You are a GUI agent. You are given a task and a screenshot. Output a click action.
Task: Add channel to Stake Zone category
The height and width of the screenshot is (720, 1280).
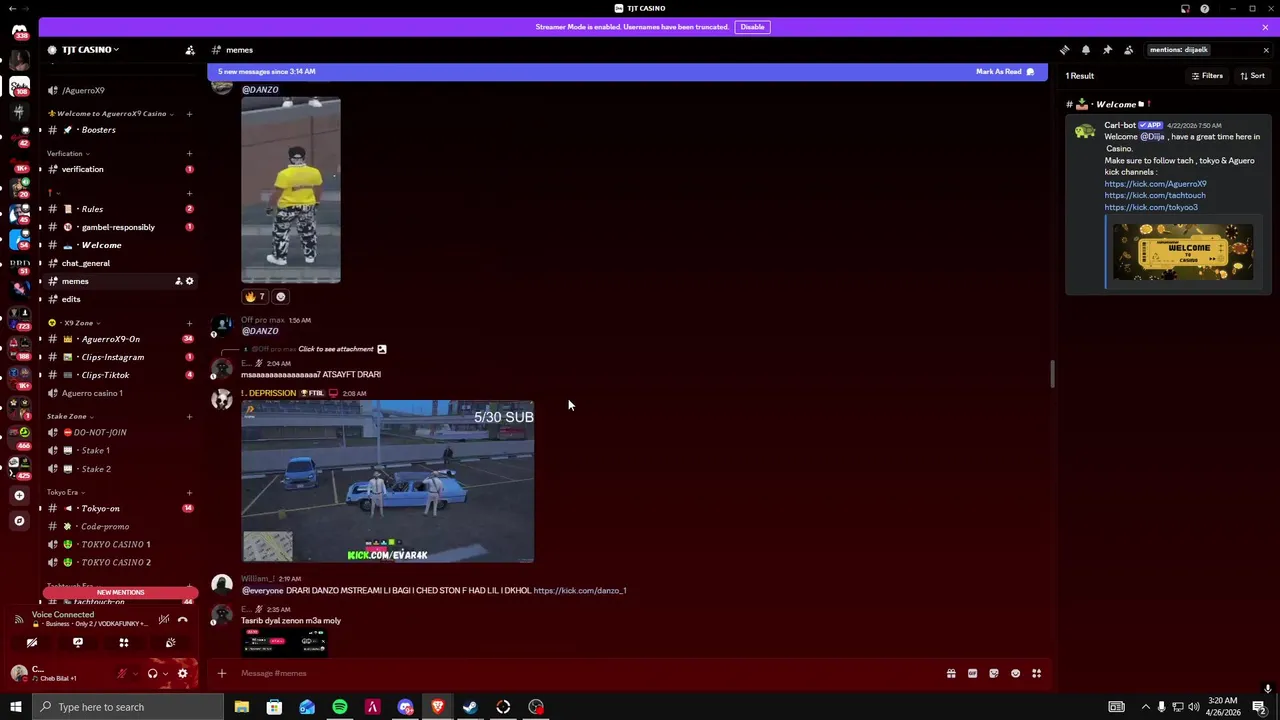[189, 416]
